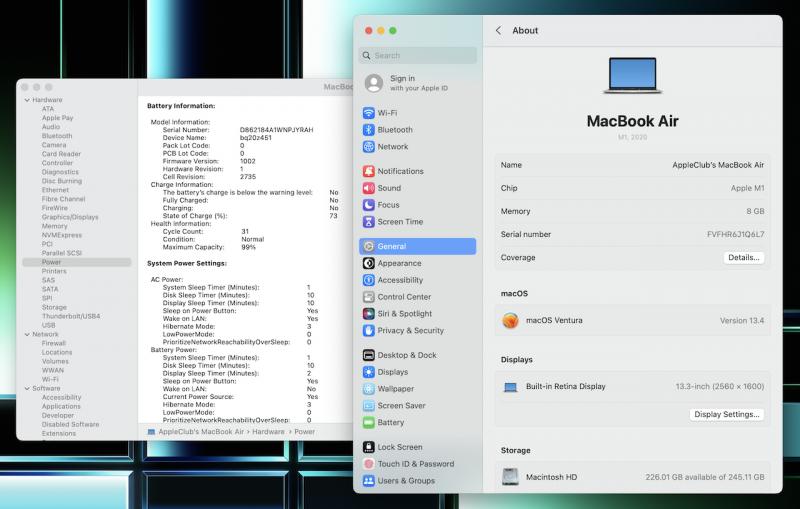This screenshot has height=509, width=800.
Task: Select General gear icon
Action: [x=368, y=246]
